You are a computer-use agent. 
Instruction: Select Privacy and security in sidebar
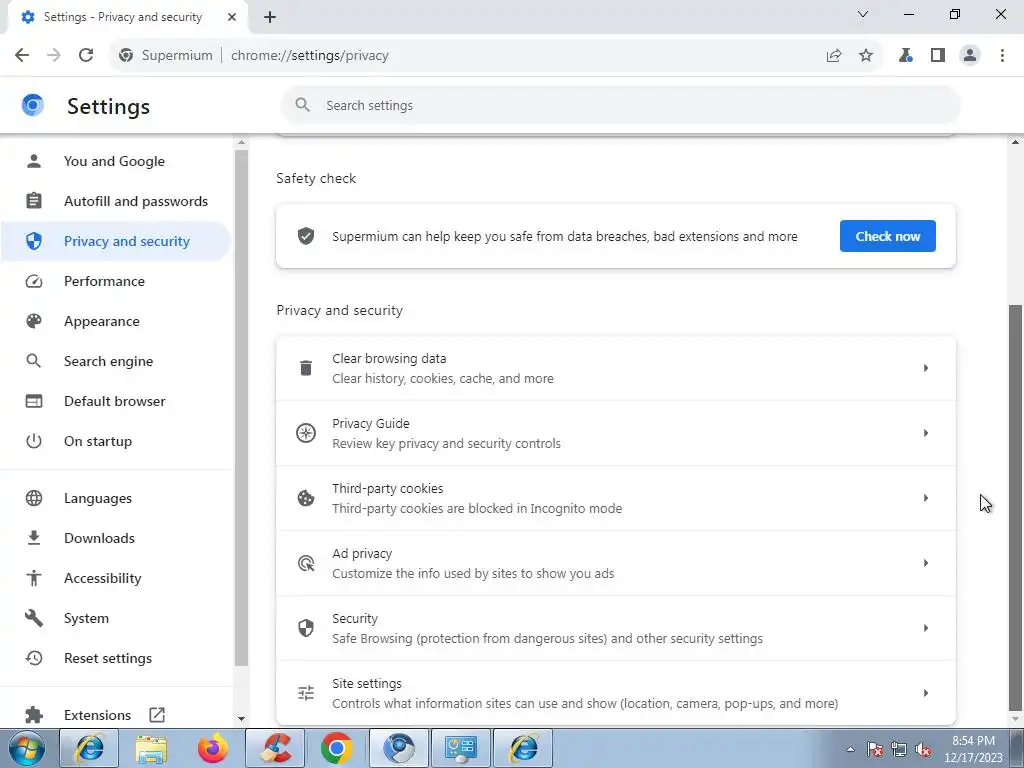[x=115, y=241]
